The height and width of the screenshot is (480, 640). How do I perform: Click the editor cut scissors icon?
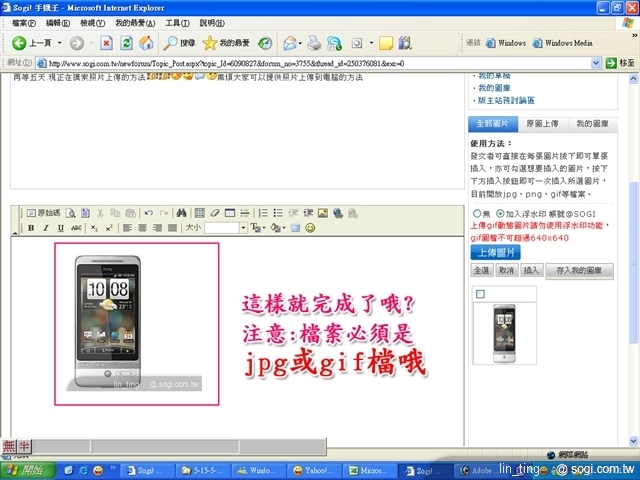100,213
